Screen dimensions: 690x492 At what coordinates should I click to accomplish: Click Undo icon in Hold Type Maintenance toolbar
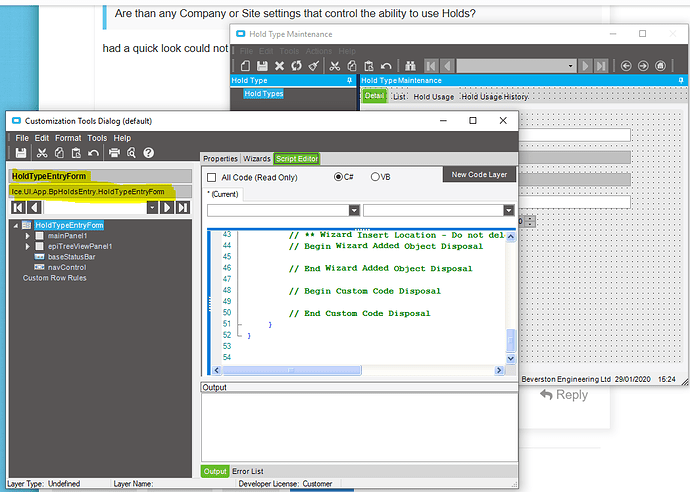click(x=386, y=66)
